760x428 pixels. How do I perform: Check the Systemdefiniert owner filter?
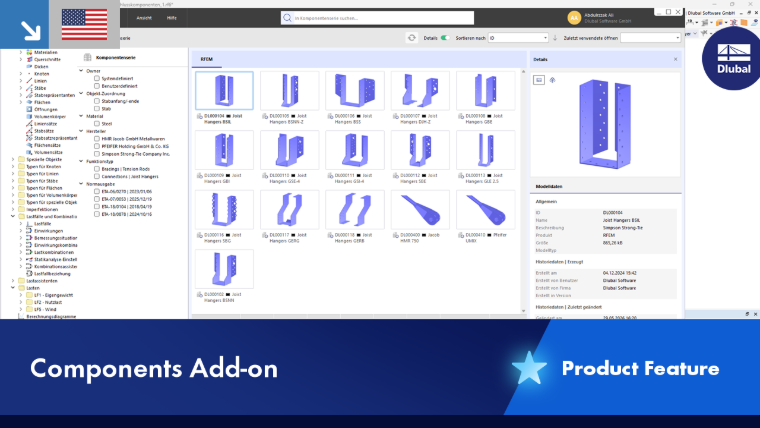[x=97, y=79]
